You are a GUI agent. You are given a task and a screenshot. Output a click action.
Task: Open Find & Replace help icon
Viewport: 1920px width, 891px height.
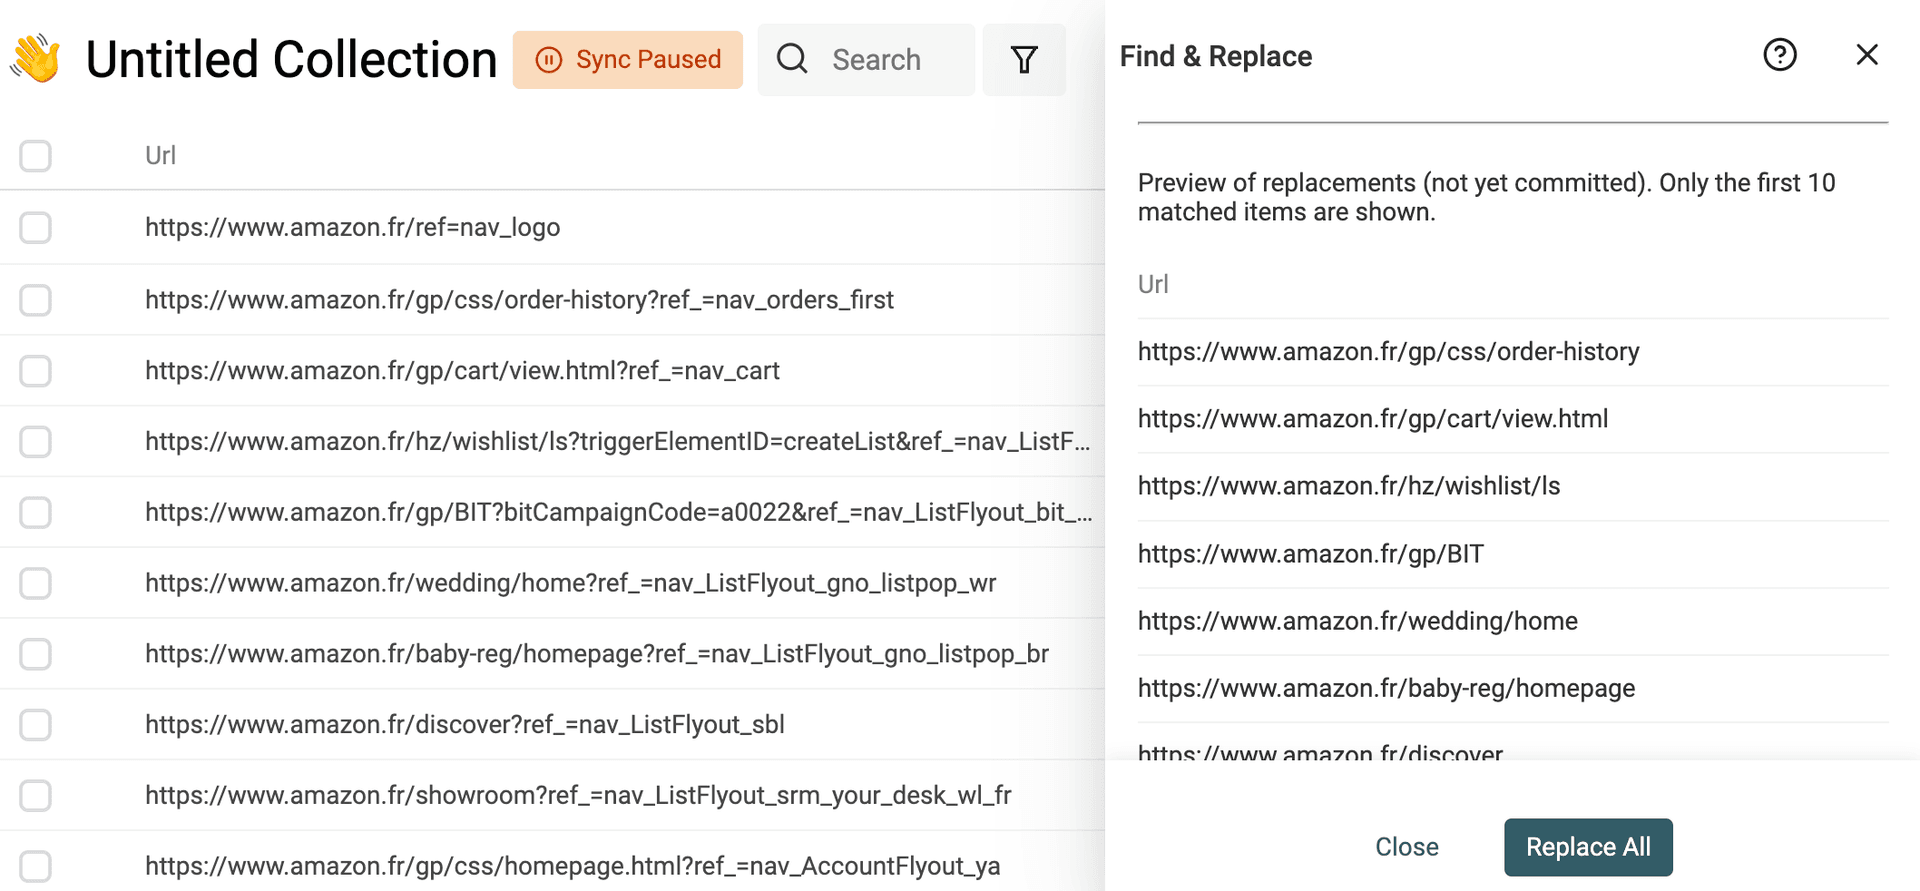pyautogui.click(x=1779, y=55)
